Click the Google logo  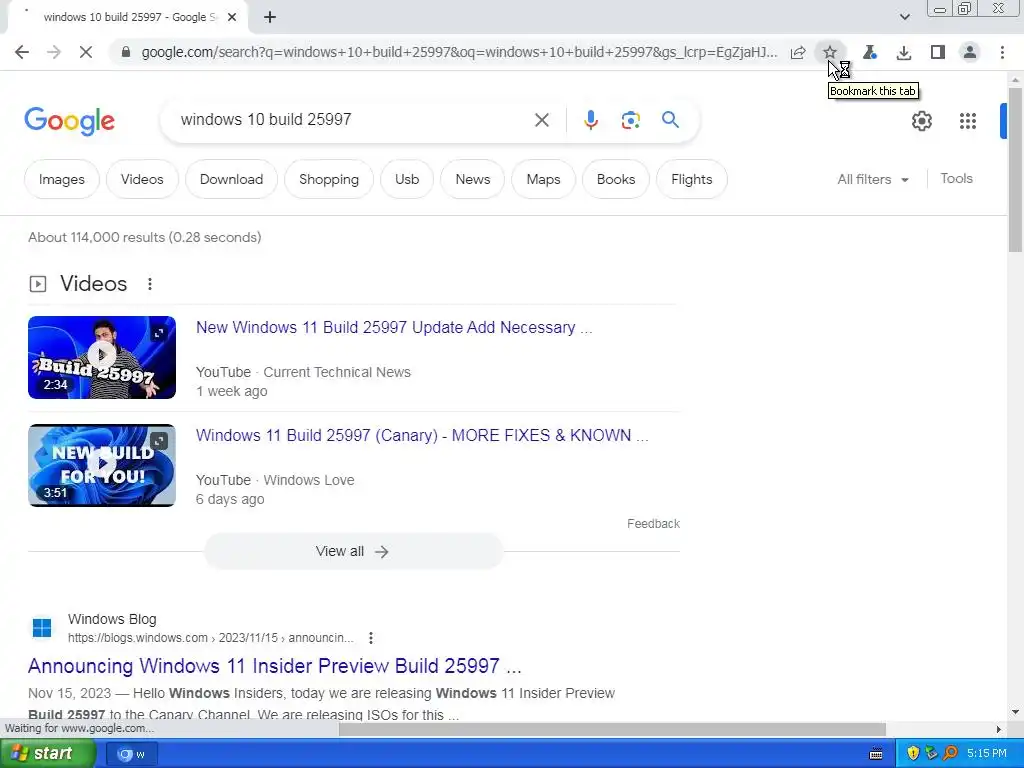69,121
